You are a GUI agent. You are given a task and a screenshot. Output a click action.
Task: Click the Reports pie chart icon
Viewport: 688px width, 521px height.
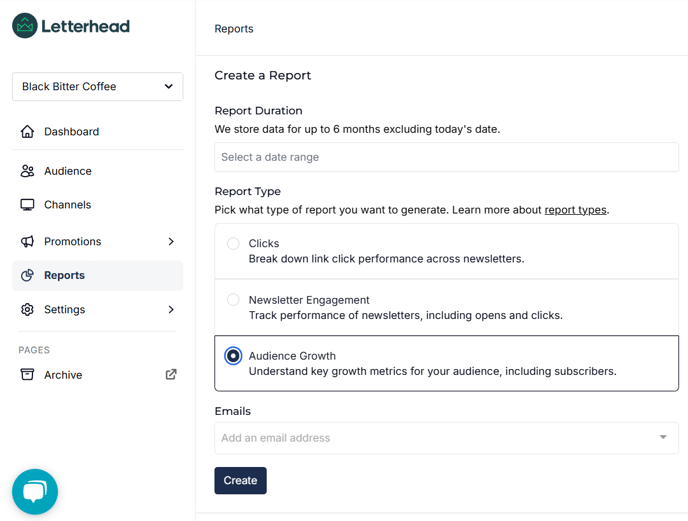click(27, 275)
